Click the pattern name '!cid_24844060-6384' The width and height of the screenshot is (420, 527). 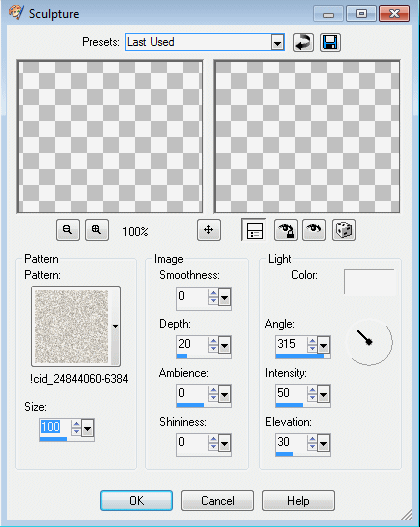coord(79,379)
